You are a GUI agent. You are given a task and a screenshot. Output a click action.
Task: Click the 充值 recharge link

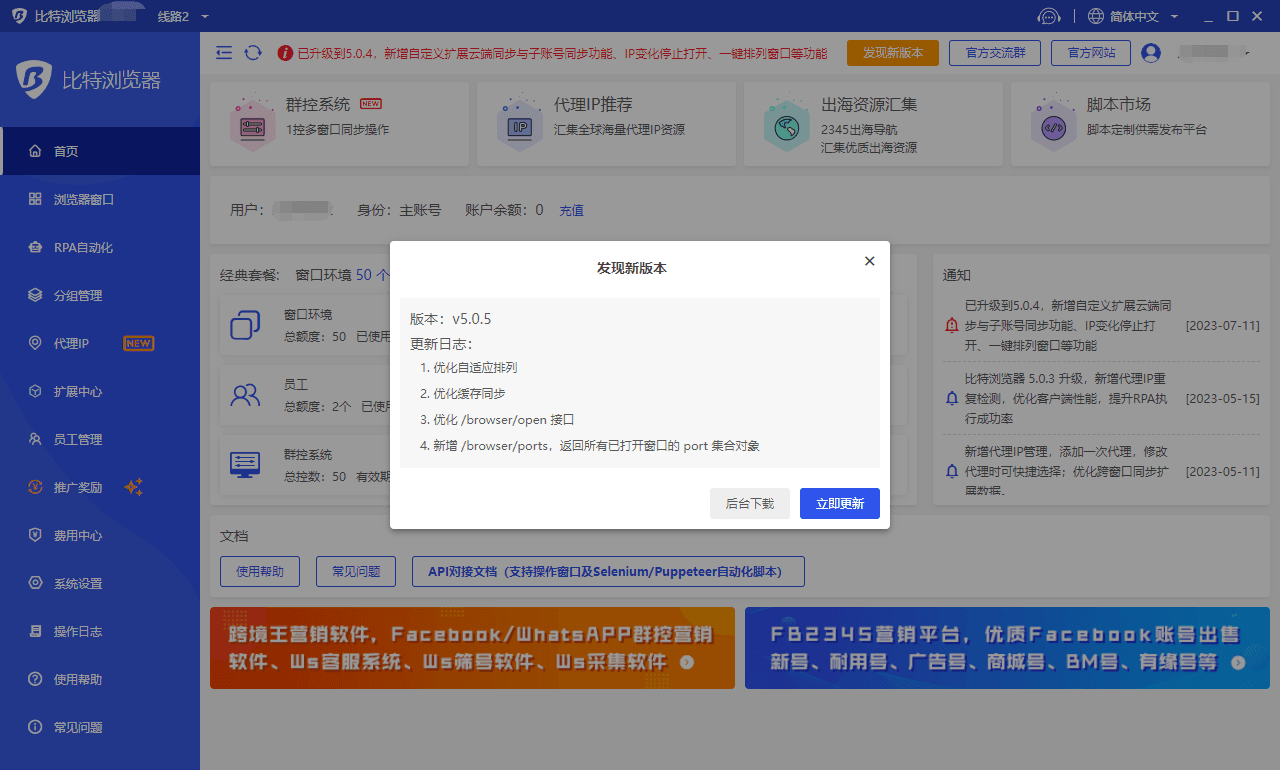[x=571, y=211]
